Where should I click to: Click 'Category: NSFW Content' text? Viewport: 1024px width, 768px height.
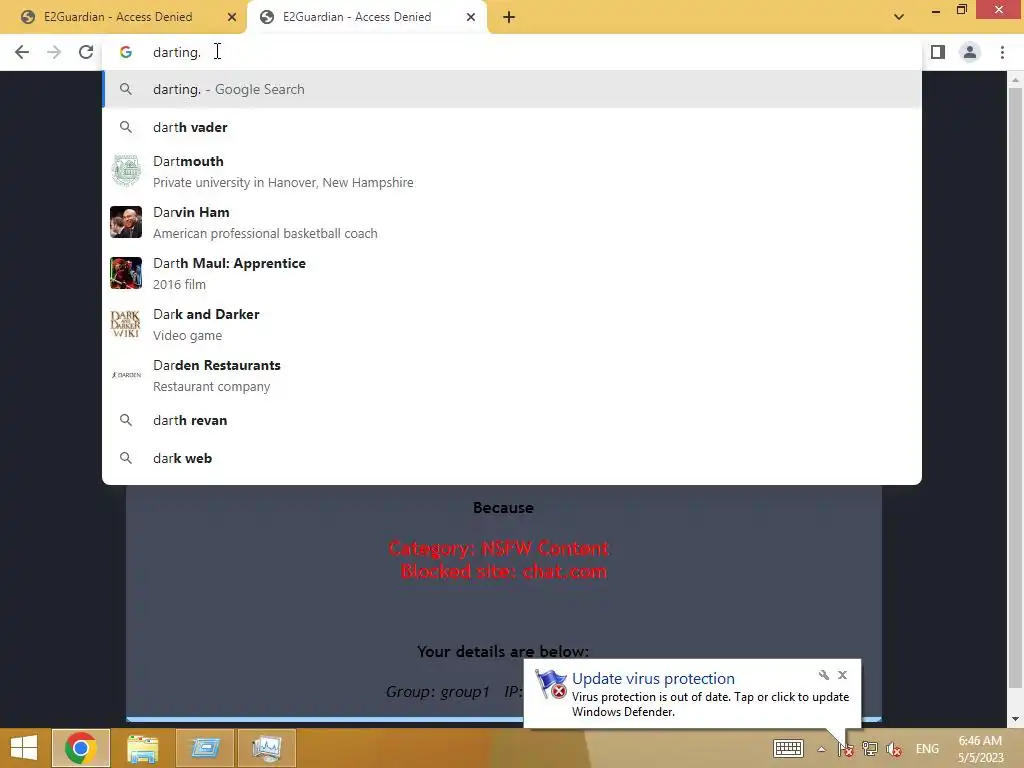coord(499,548)
